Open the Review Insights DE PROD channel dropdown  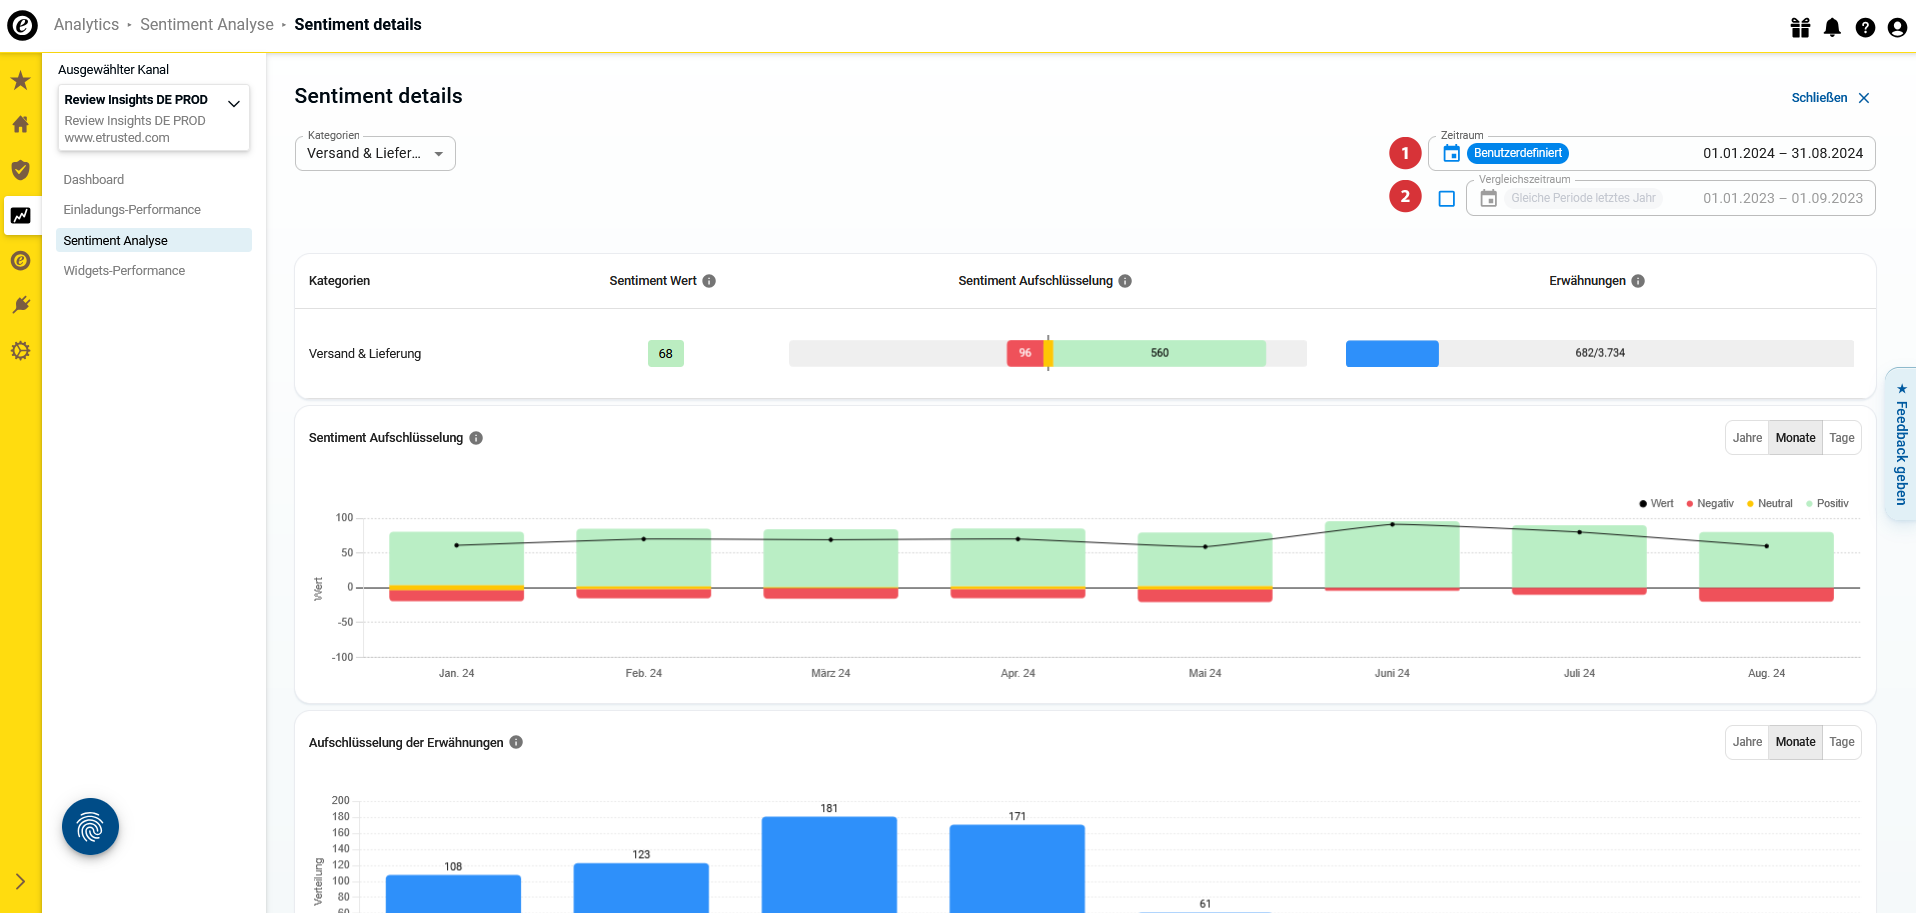154,118
